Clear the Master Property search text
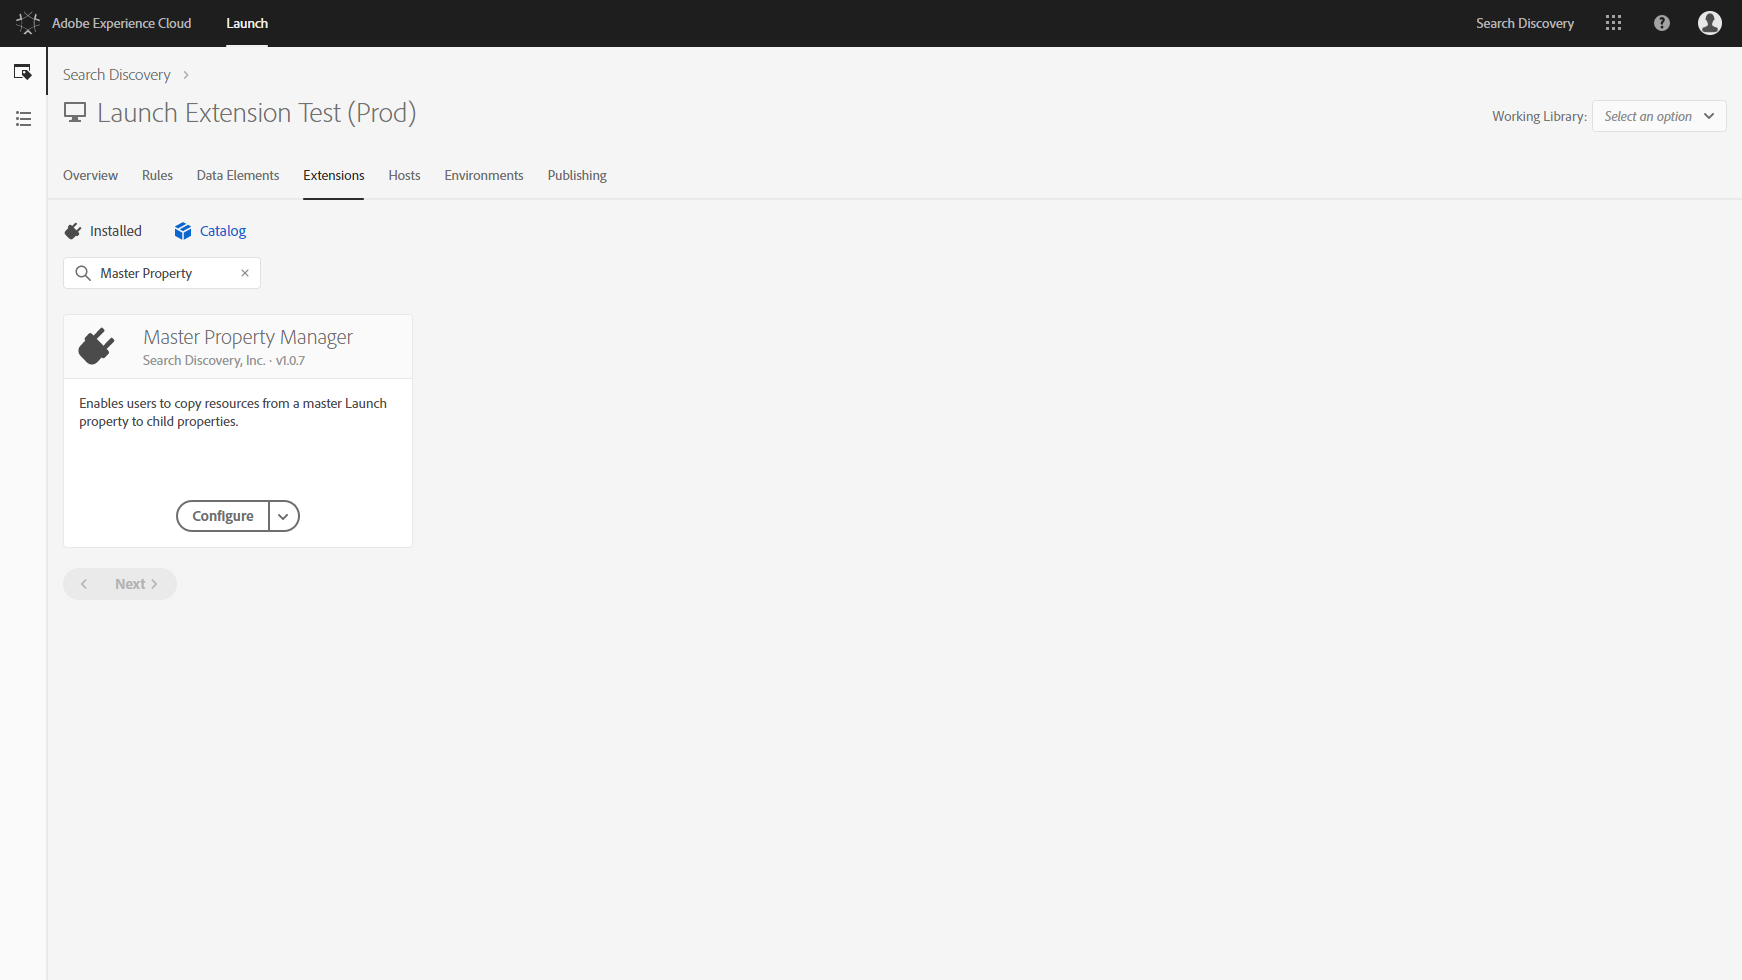The width and height of the screenshot is (1742, 980). click(245, 273)
